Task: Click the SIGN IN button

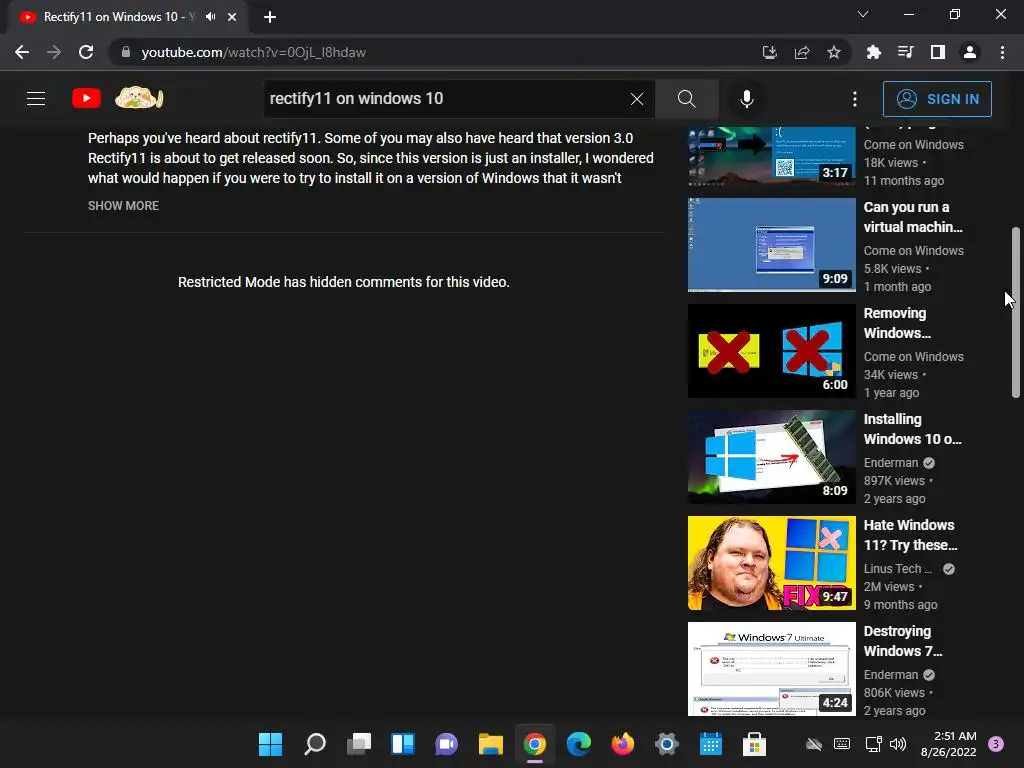Action: point(937,99)
